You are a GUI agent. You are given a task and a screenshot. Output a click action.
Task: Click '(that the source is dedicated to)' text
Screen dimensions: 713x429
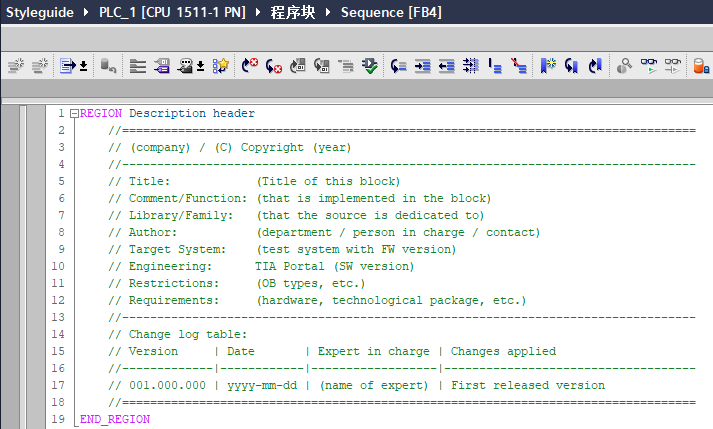(x=371, y=215)
